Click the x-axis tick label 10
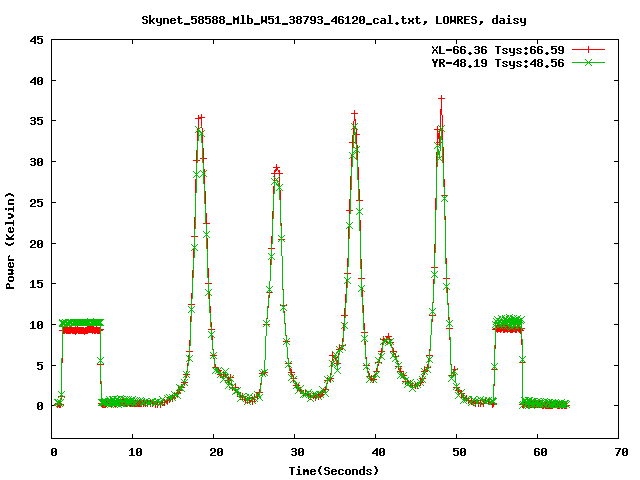This screenshot has height=480, width=640. [135, 452]
